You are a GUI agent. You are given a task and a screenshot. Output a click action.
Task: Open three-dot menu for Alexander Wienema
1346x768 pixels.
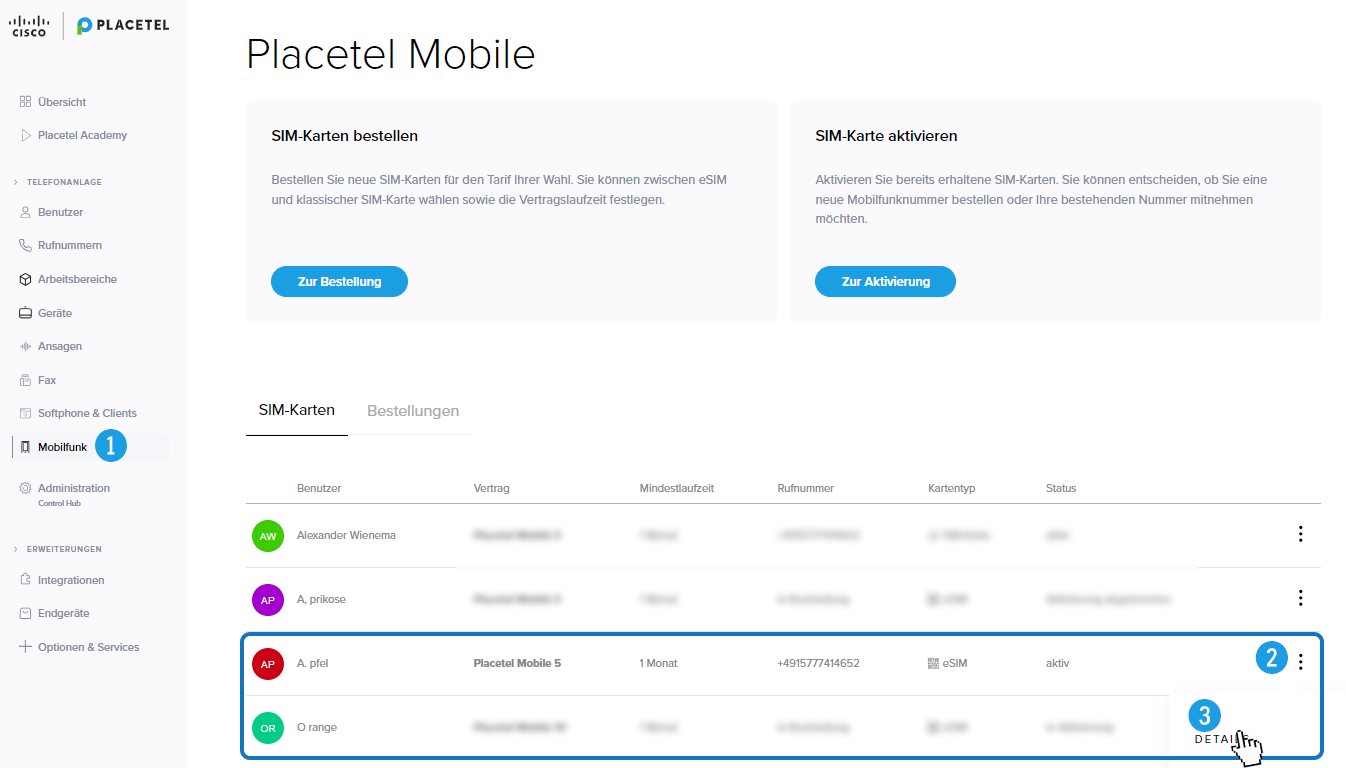[x=1300, y=534]
